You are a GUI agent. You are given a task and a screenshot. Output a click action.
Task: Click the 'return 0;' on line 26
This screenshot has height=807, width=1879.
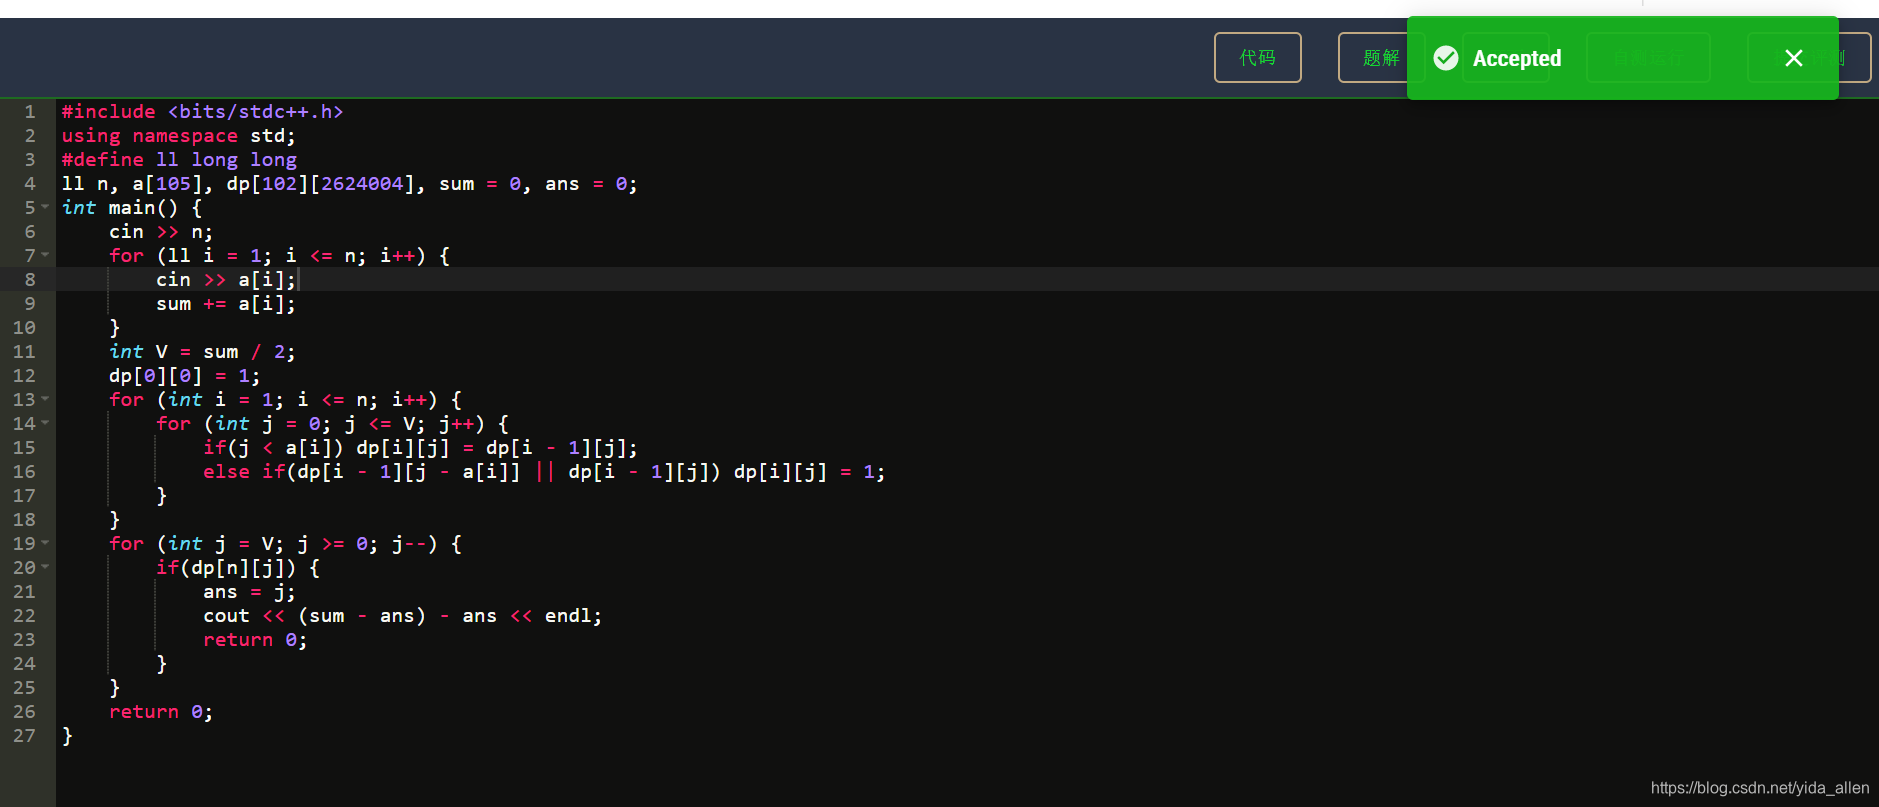coord(161,711)
